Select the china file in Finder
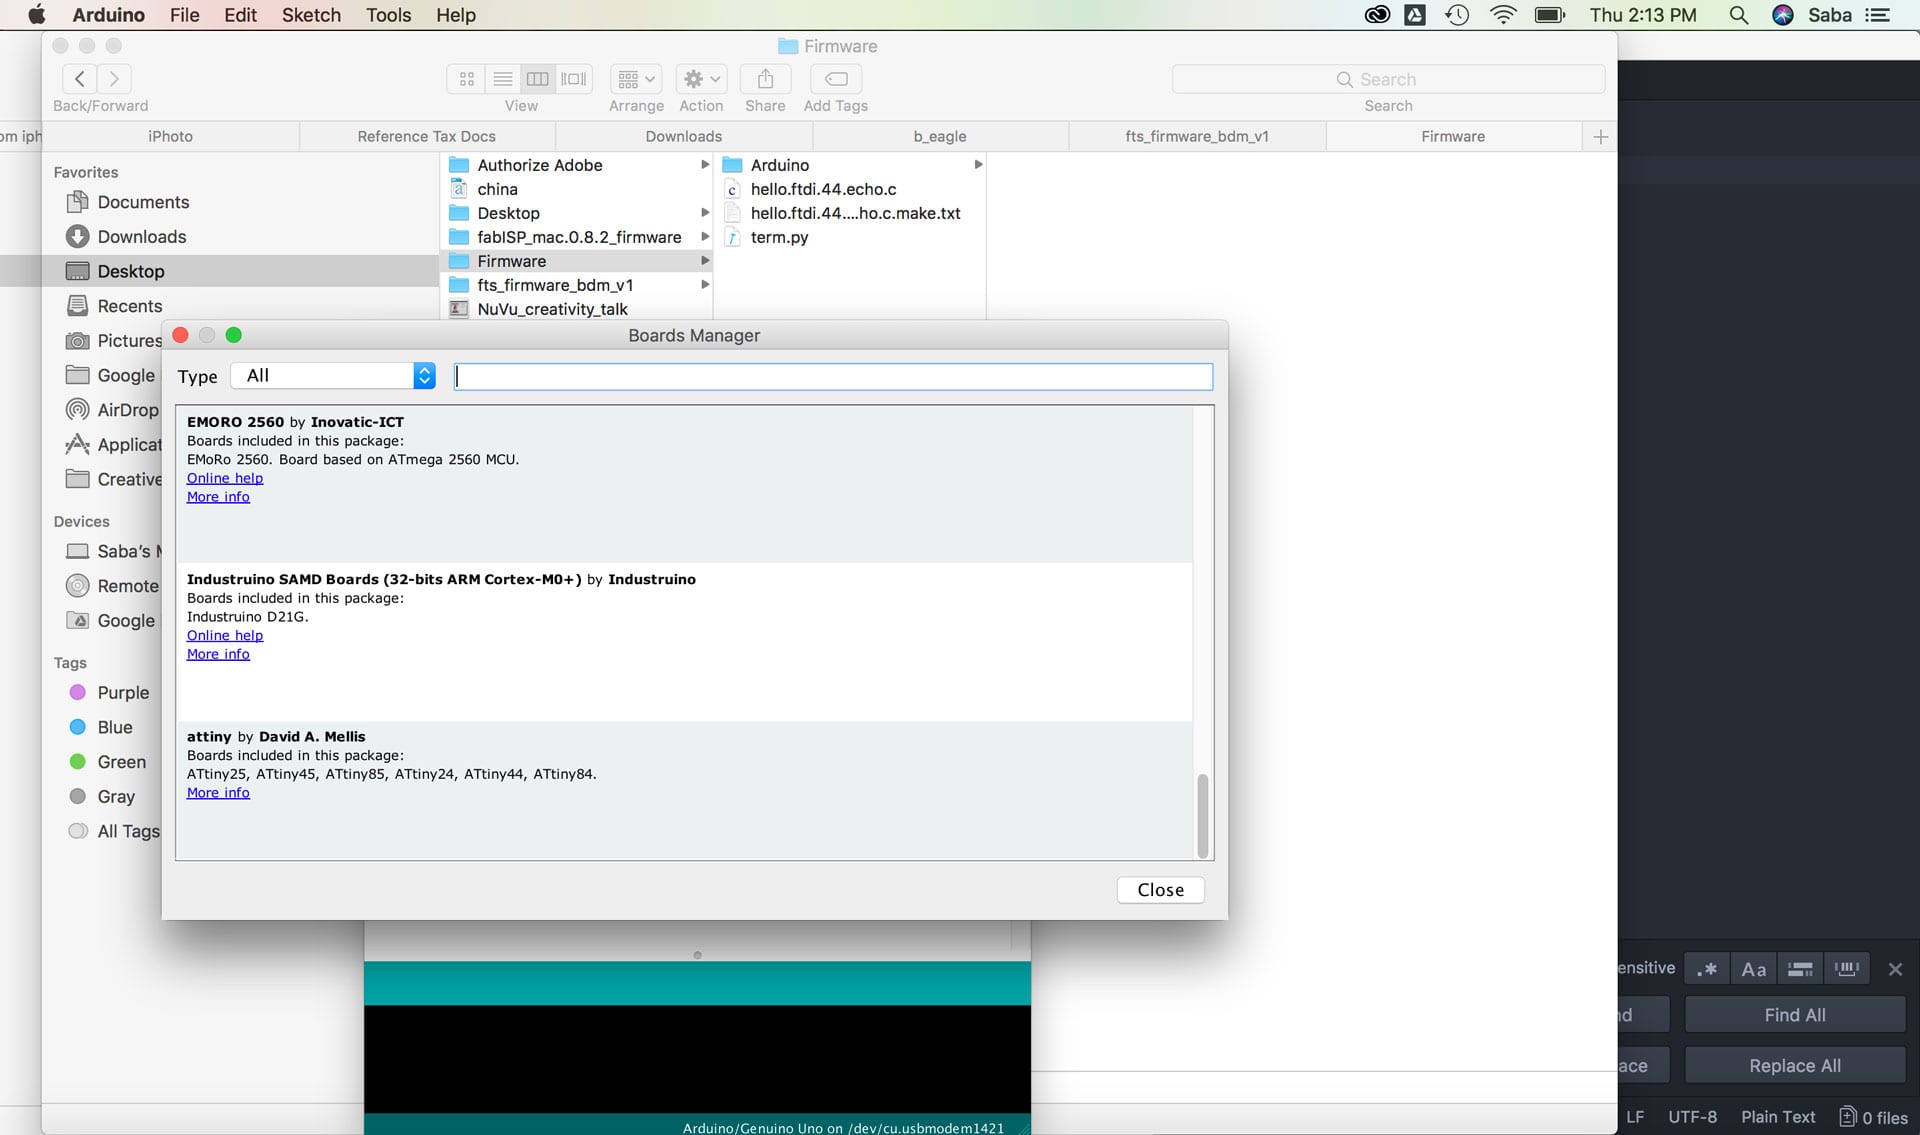 (497, 189)
